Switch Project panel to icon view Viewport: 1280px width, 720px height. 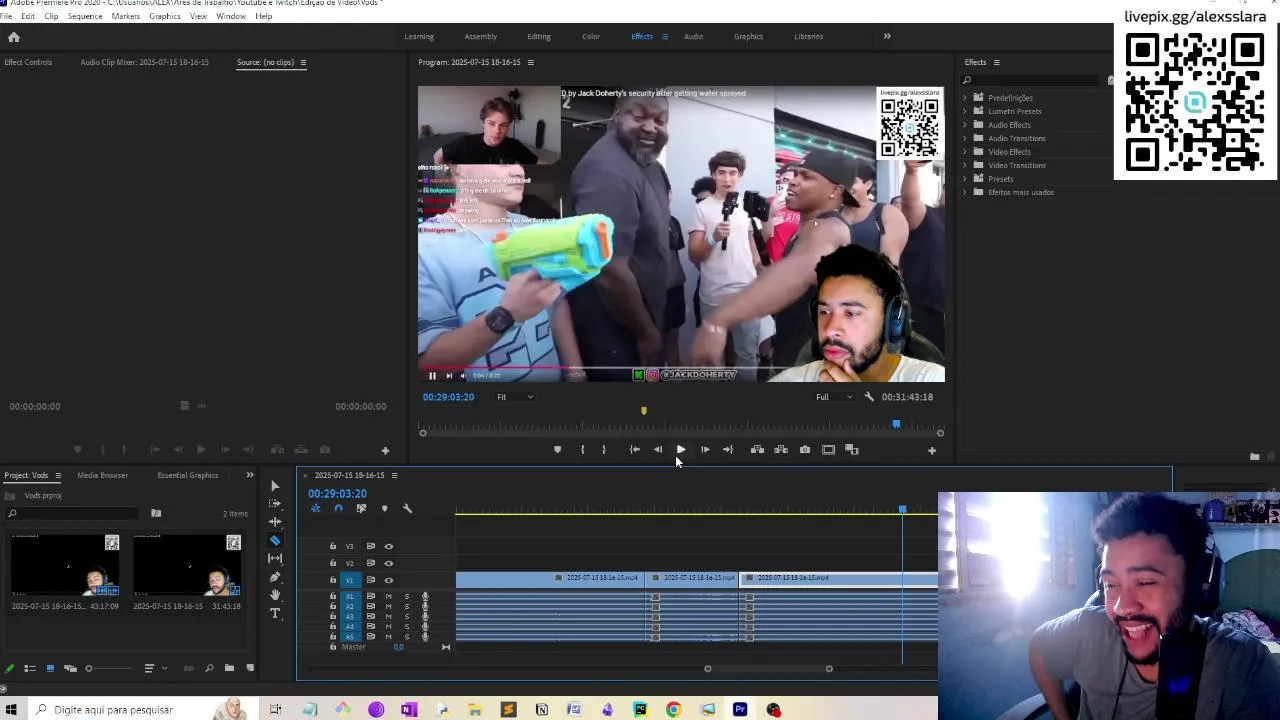pos(50,668)
